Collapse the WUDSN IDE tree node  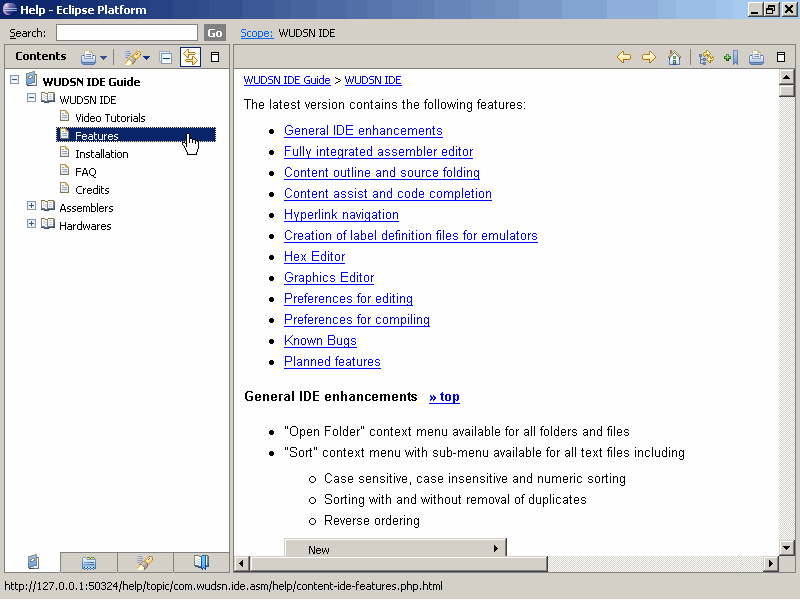pyautogui.click(x=31, y=97)
